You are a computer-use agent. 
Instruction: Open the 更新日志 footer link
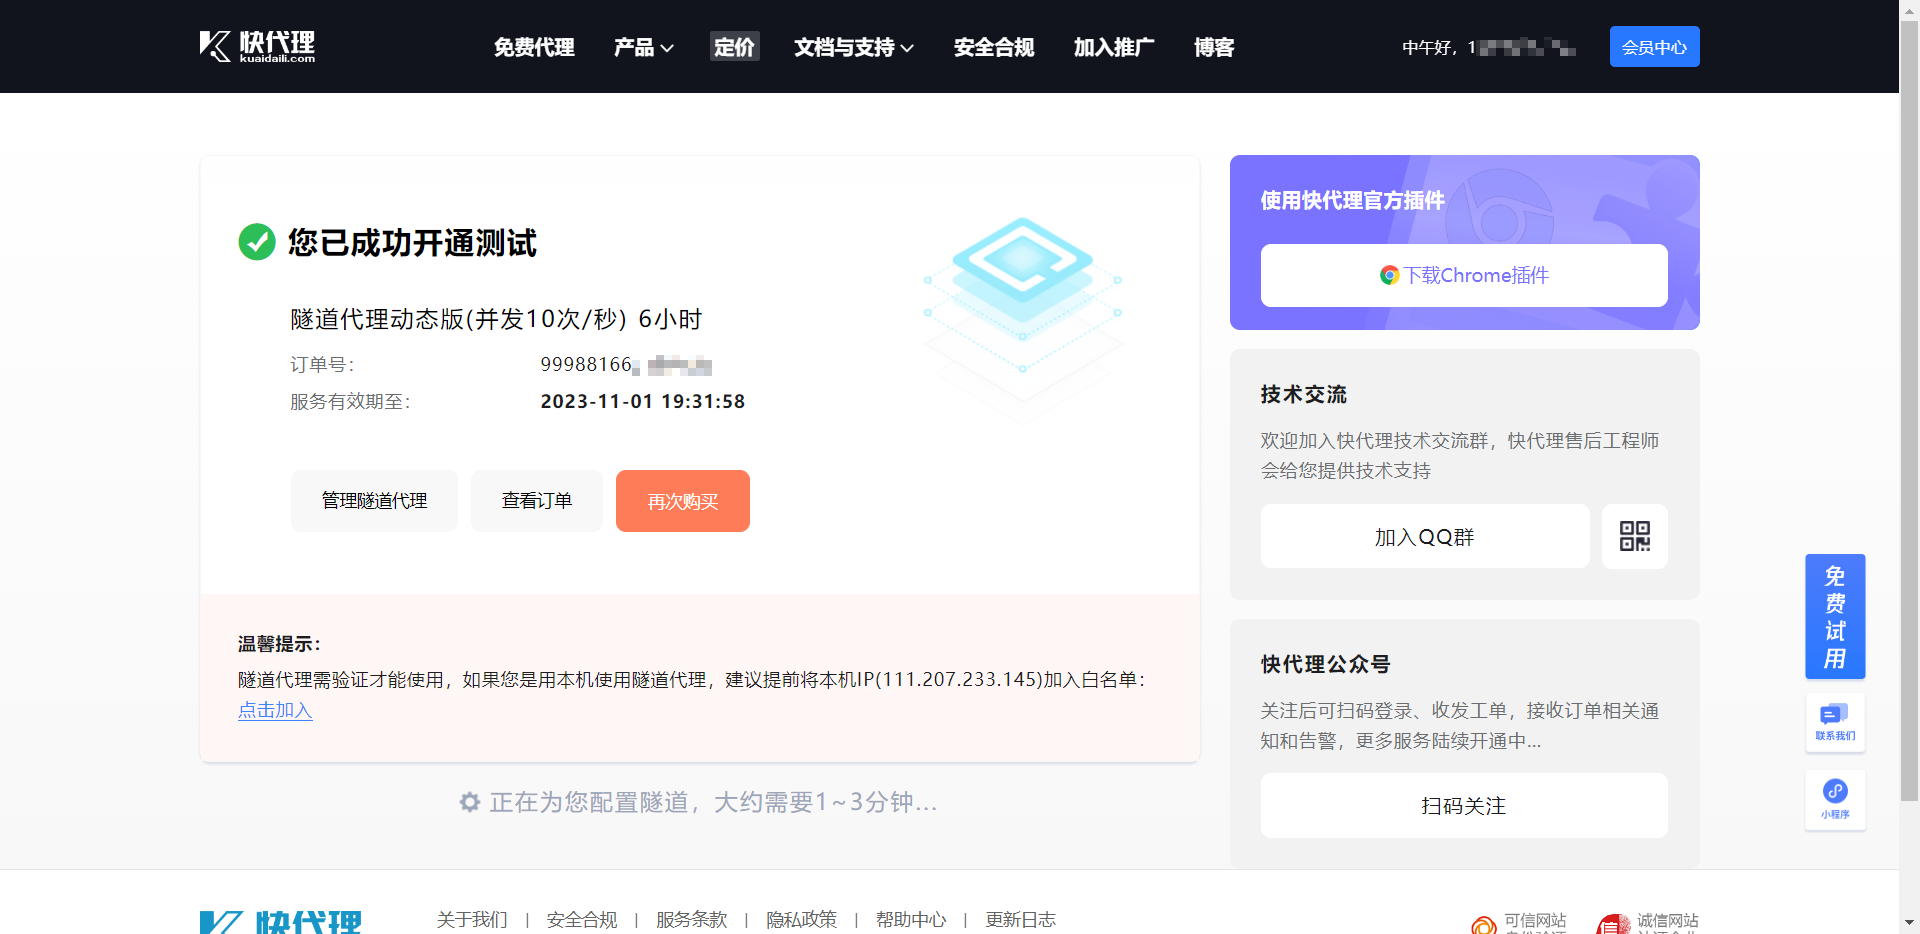pyautogui.click(x=1020, y=920)
